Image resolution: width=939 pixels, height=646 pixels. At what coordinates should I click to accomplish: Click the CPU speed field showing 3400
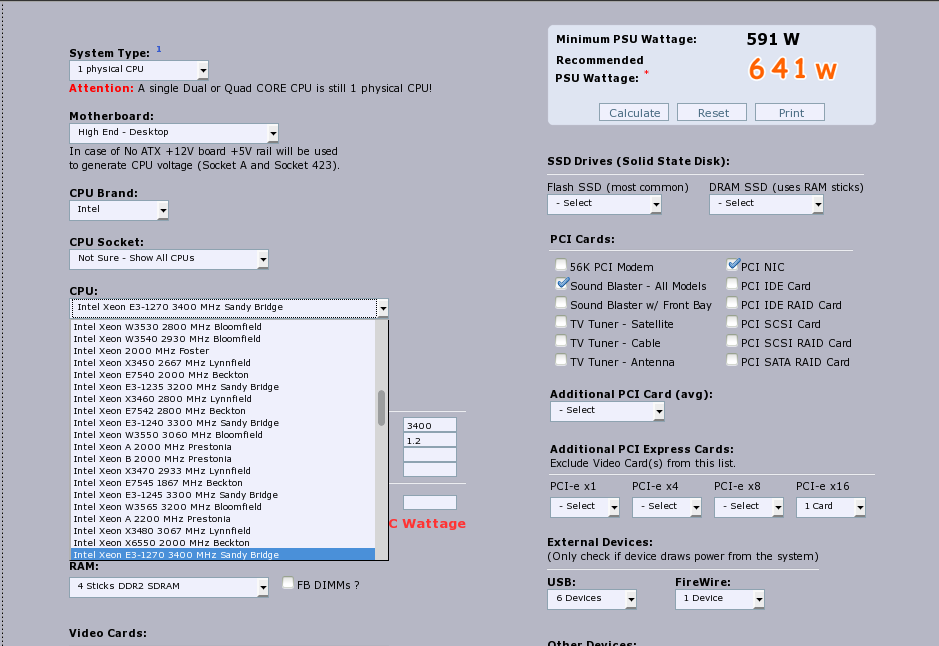(x=429, y=426)
